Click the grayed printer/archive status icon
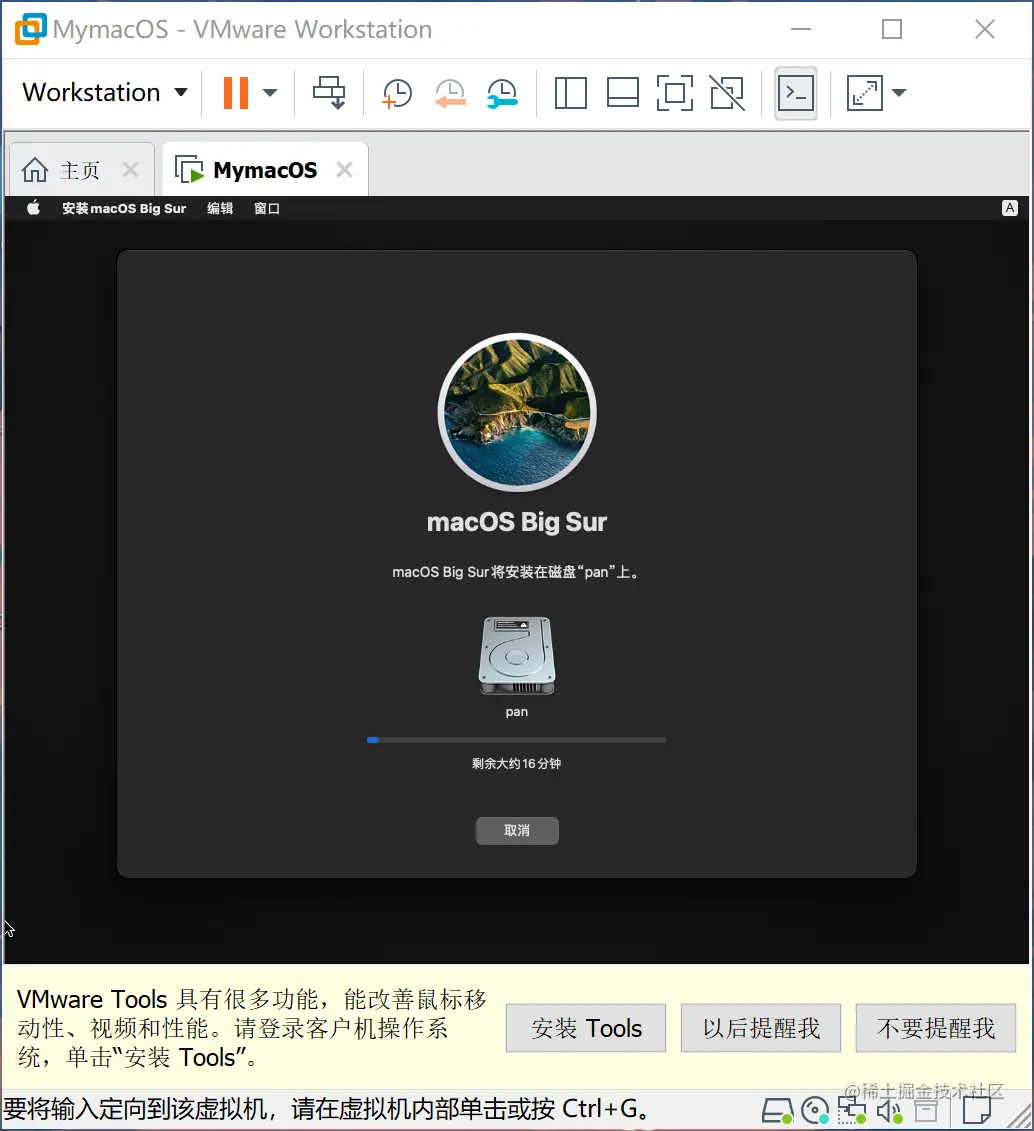Image resolution: width=1034 pixels, height=1131 pixels. [x=927, y=1112]
